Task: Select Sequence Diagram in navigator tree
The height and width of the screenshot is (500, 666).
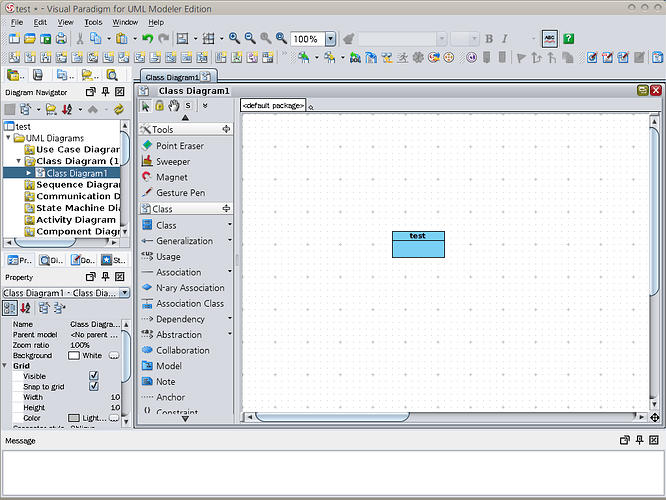Action: coord(73,185)
